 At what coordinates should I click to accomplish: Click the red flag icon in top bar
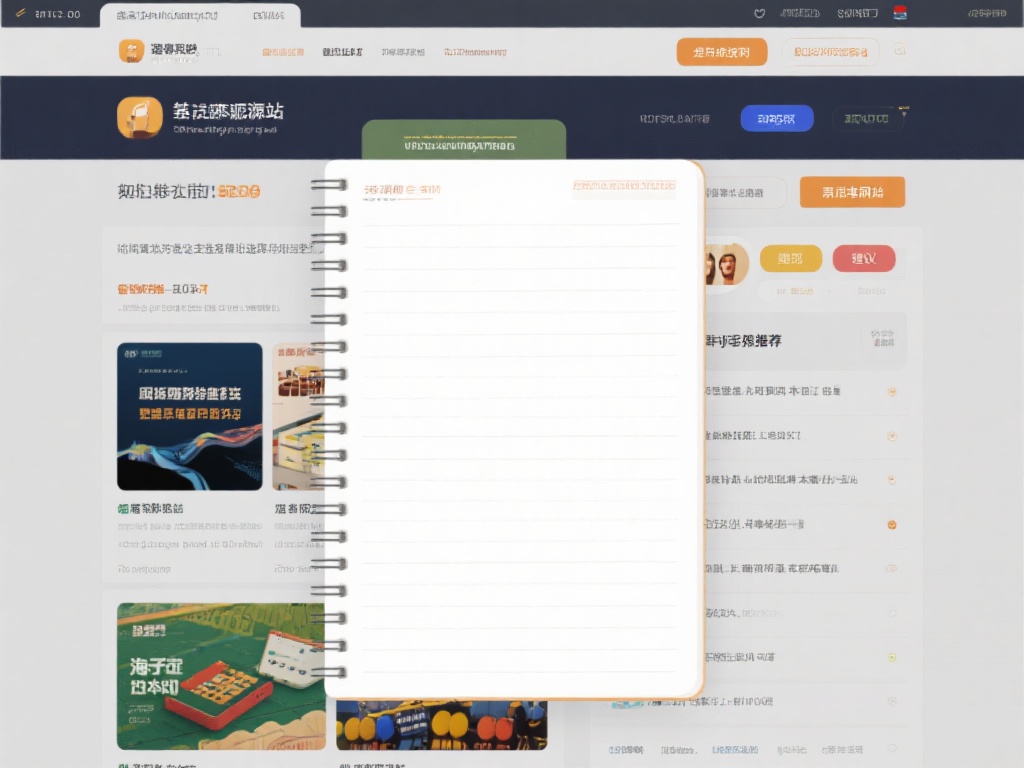(x=900, y=13)
